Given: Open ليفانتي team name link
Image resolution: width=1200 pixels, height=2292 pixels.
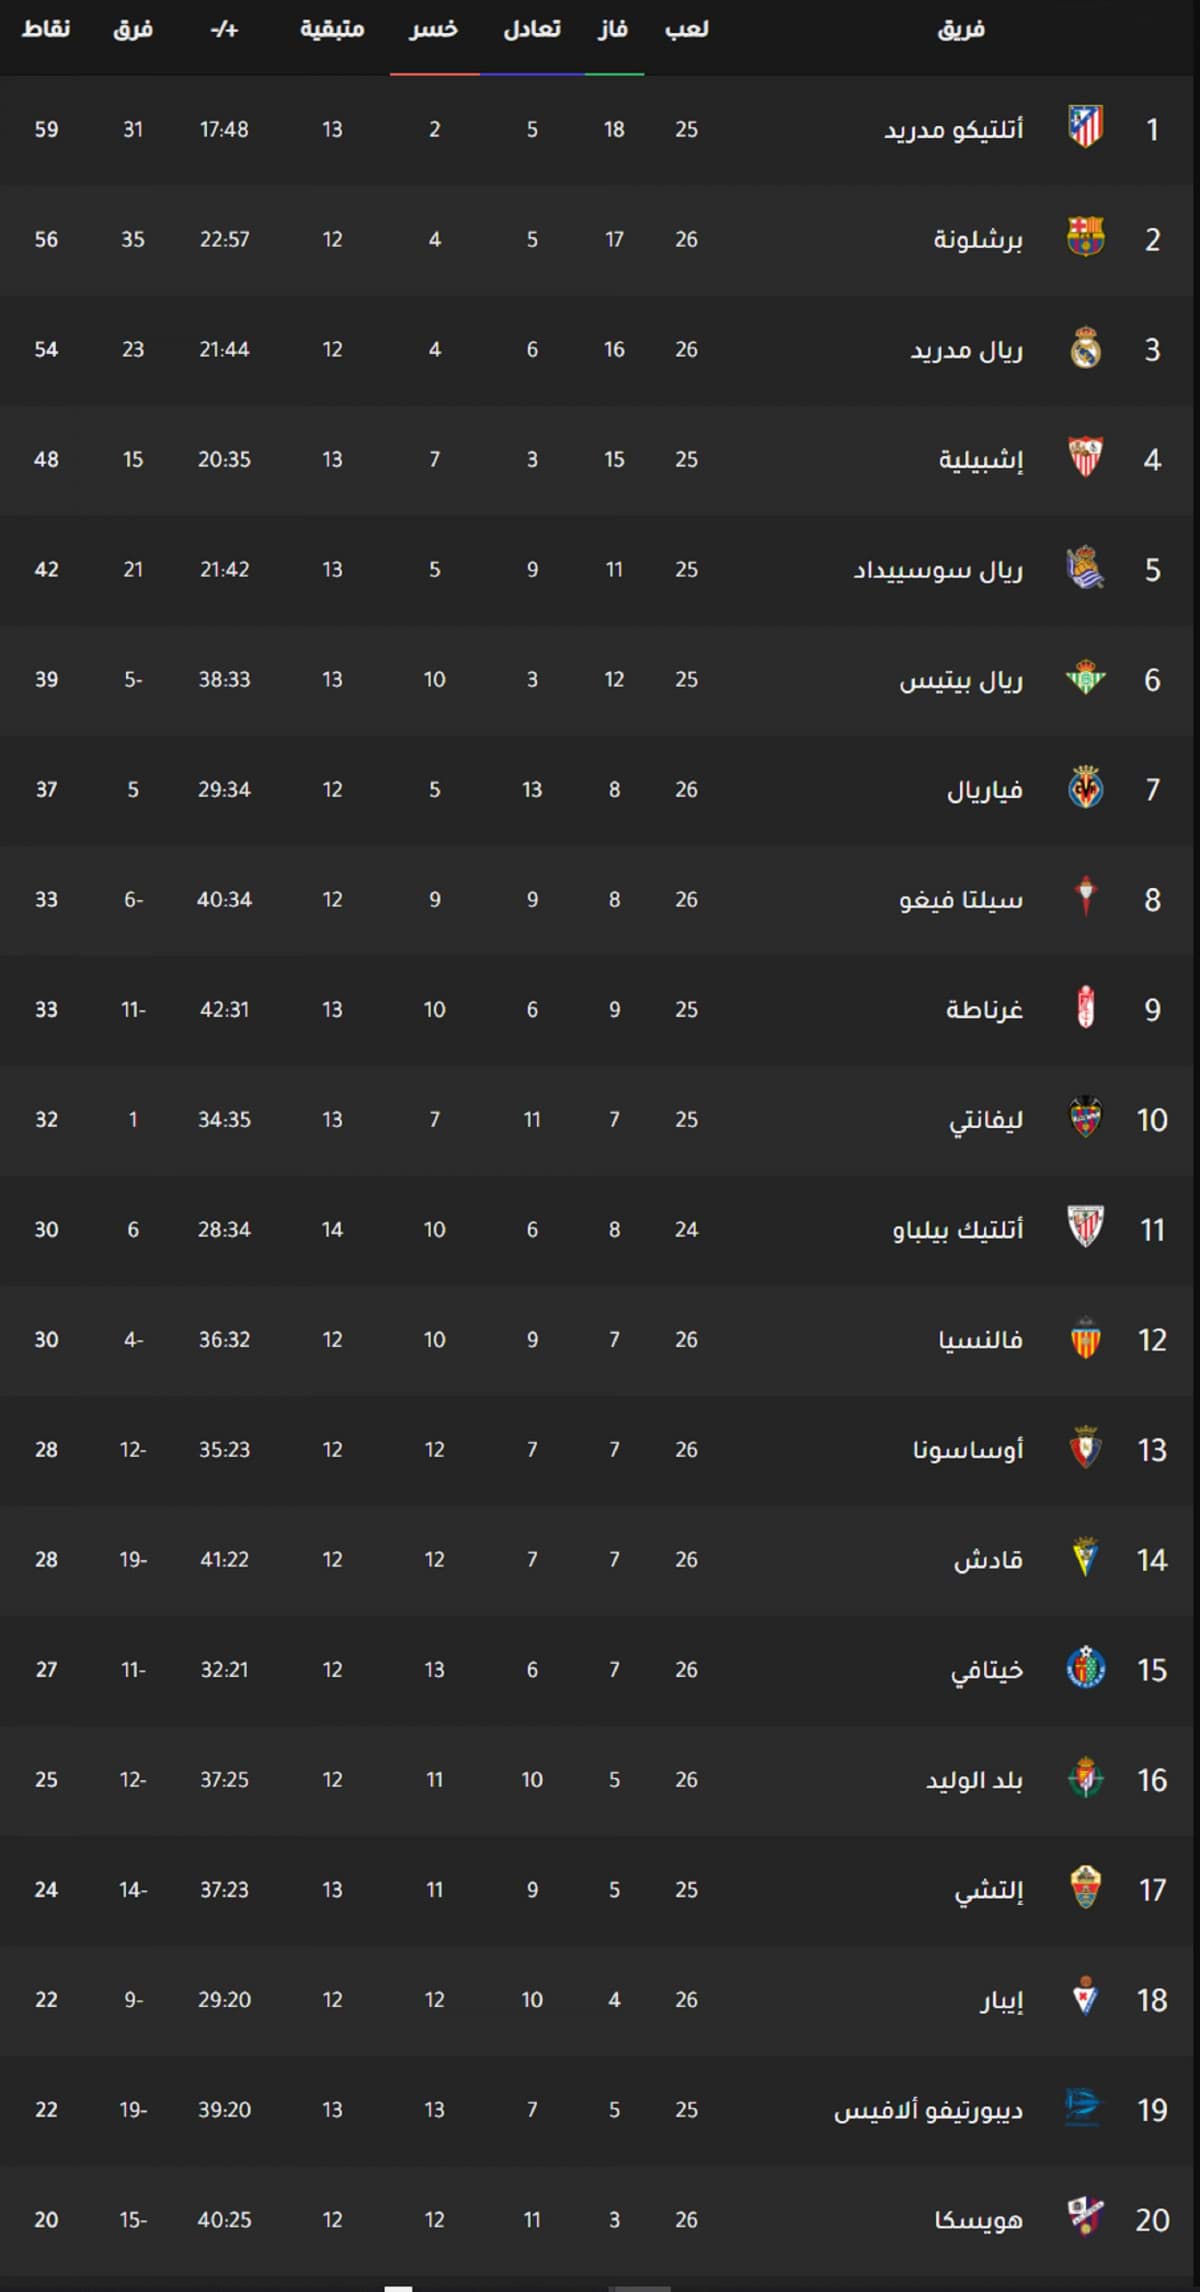Looking at the screenshot, I should tap(986, 1120).
